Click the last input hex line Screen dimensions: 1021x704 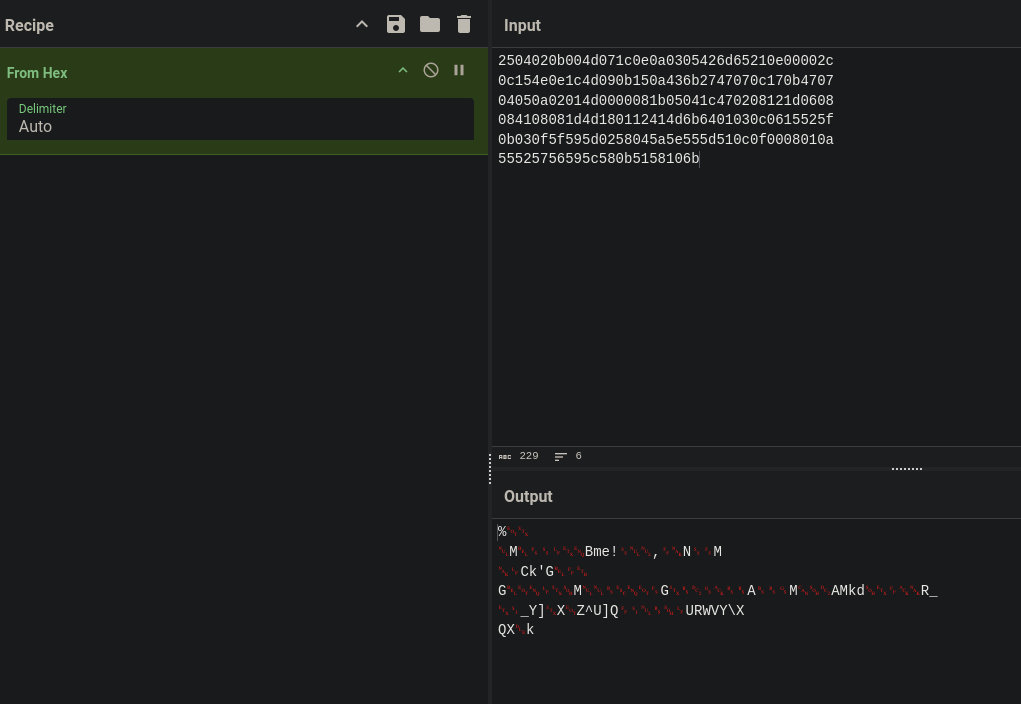[598, 159]
